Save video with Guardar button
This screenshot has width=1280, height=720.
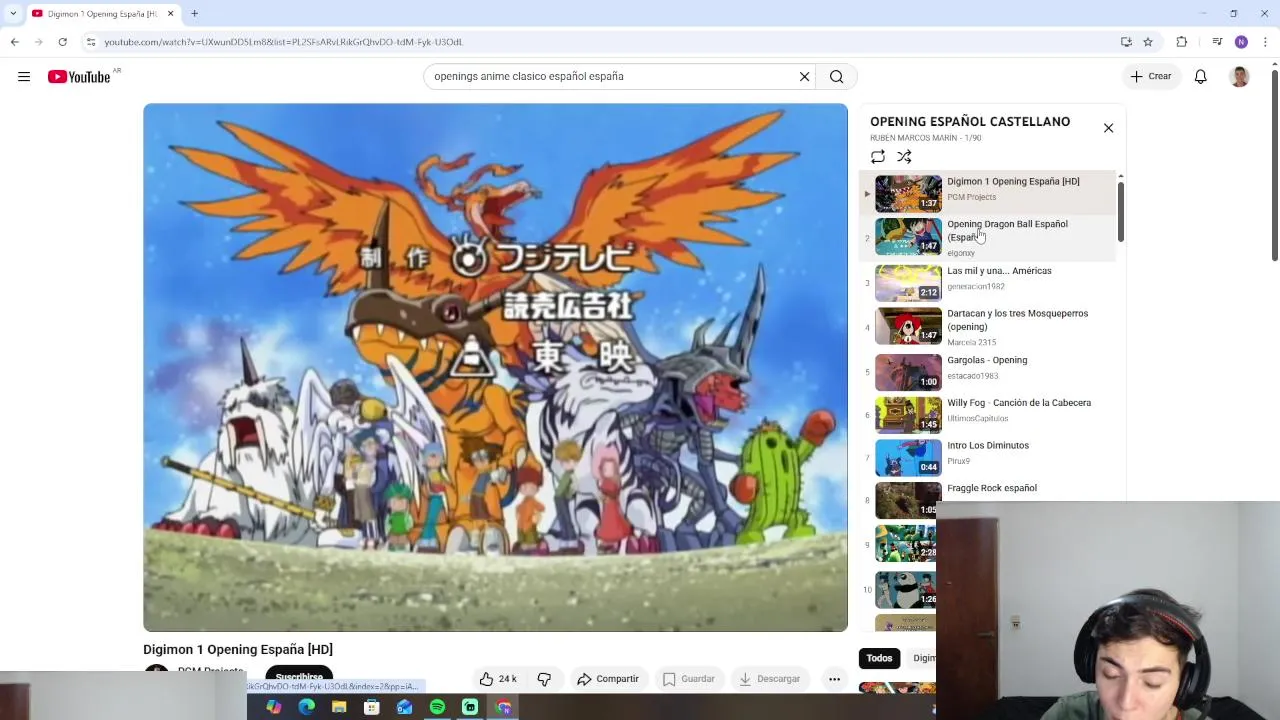tap(689, 679)
